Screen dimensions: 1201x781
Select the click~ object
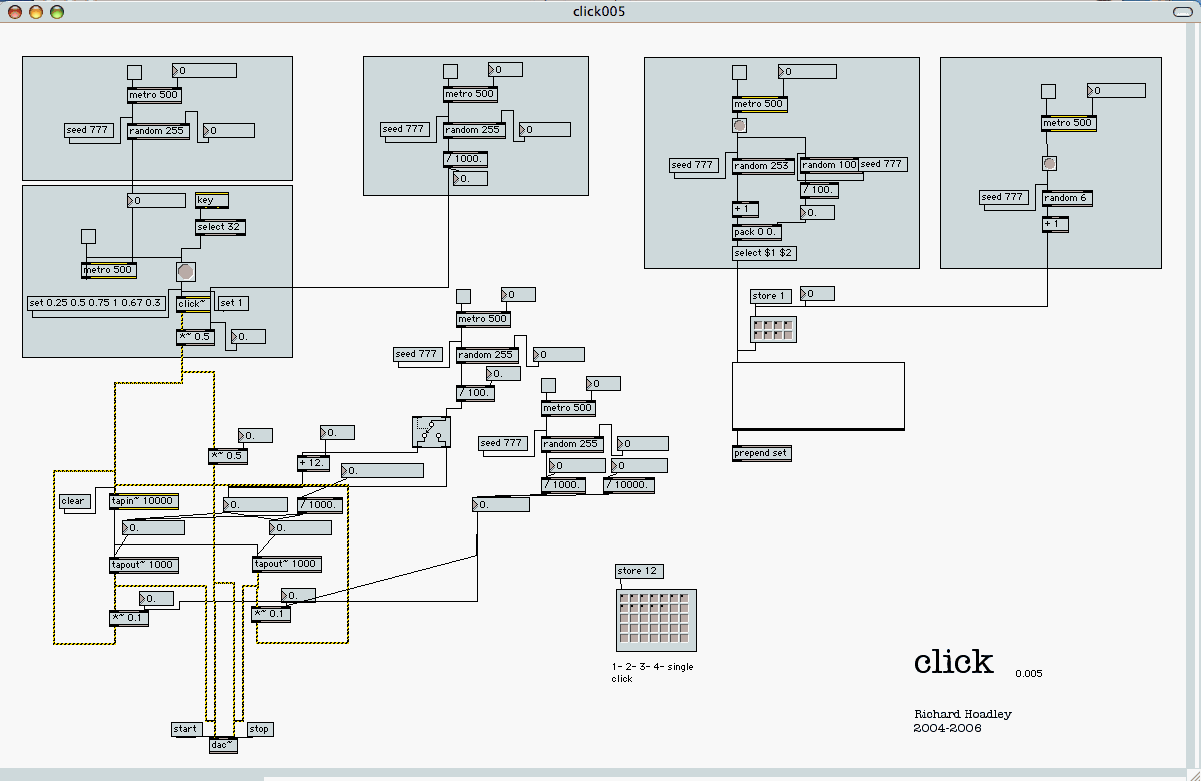coord(193,304)
